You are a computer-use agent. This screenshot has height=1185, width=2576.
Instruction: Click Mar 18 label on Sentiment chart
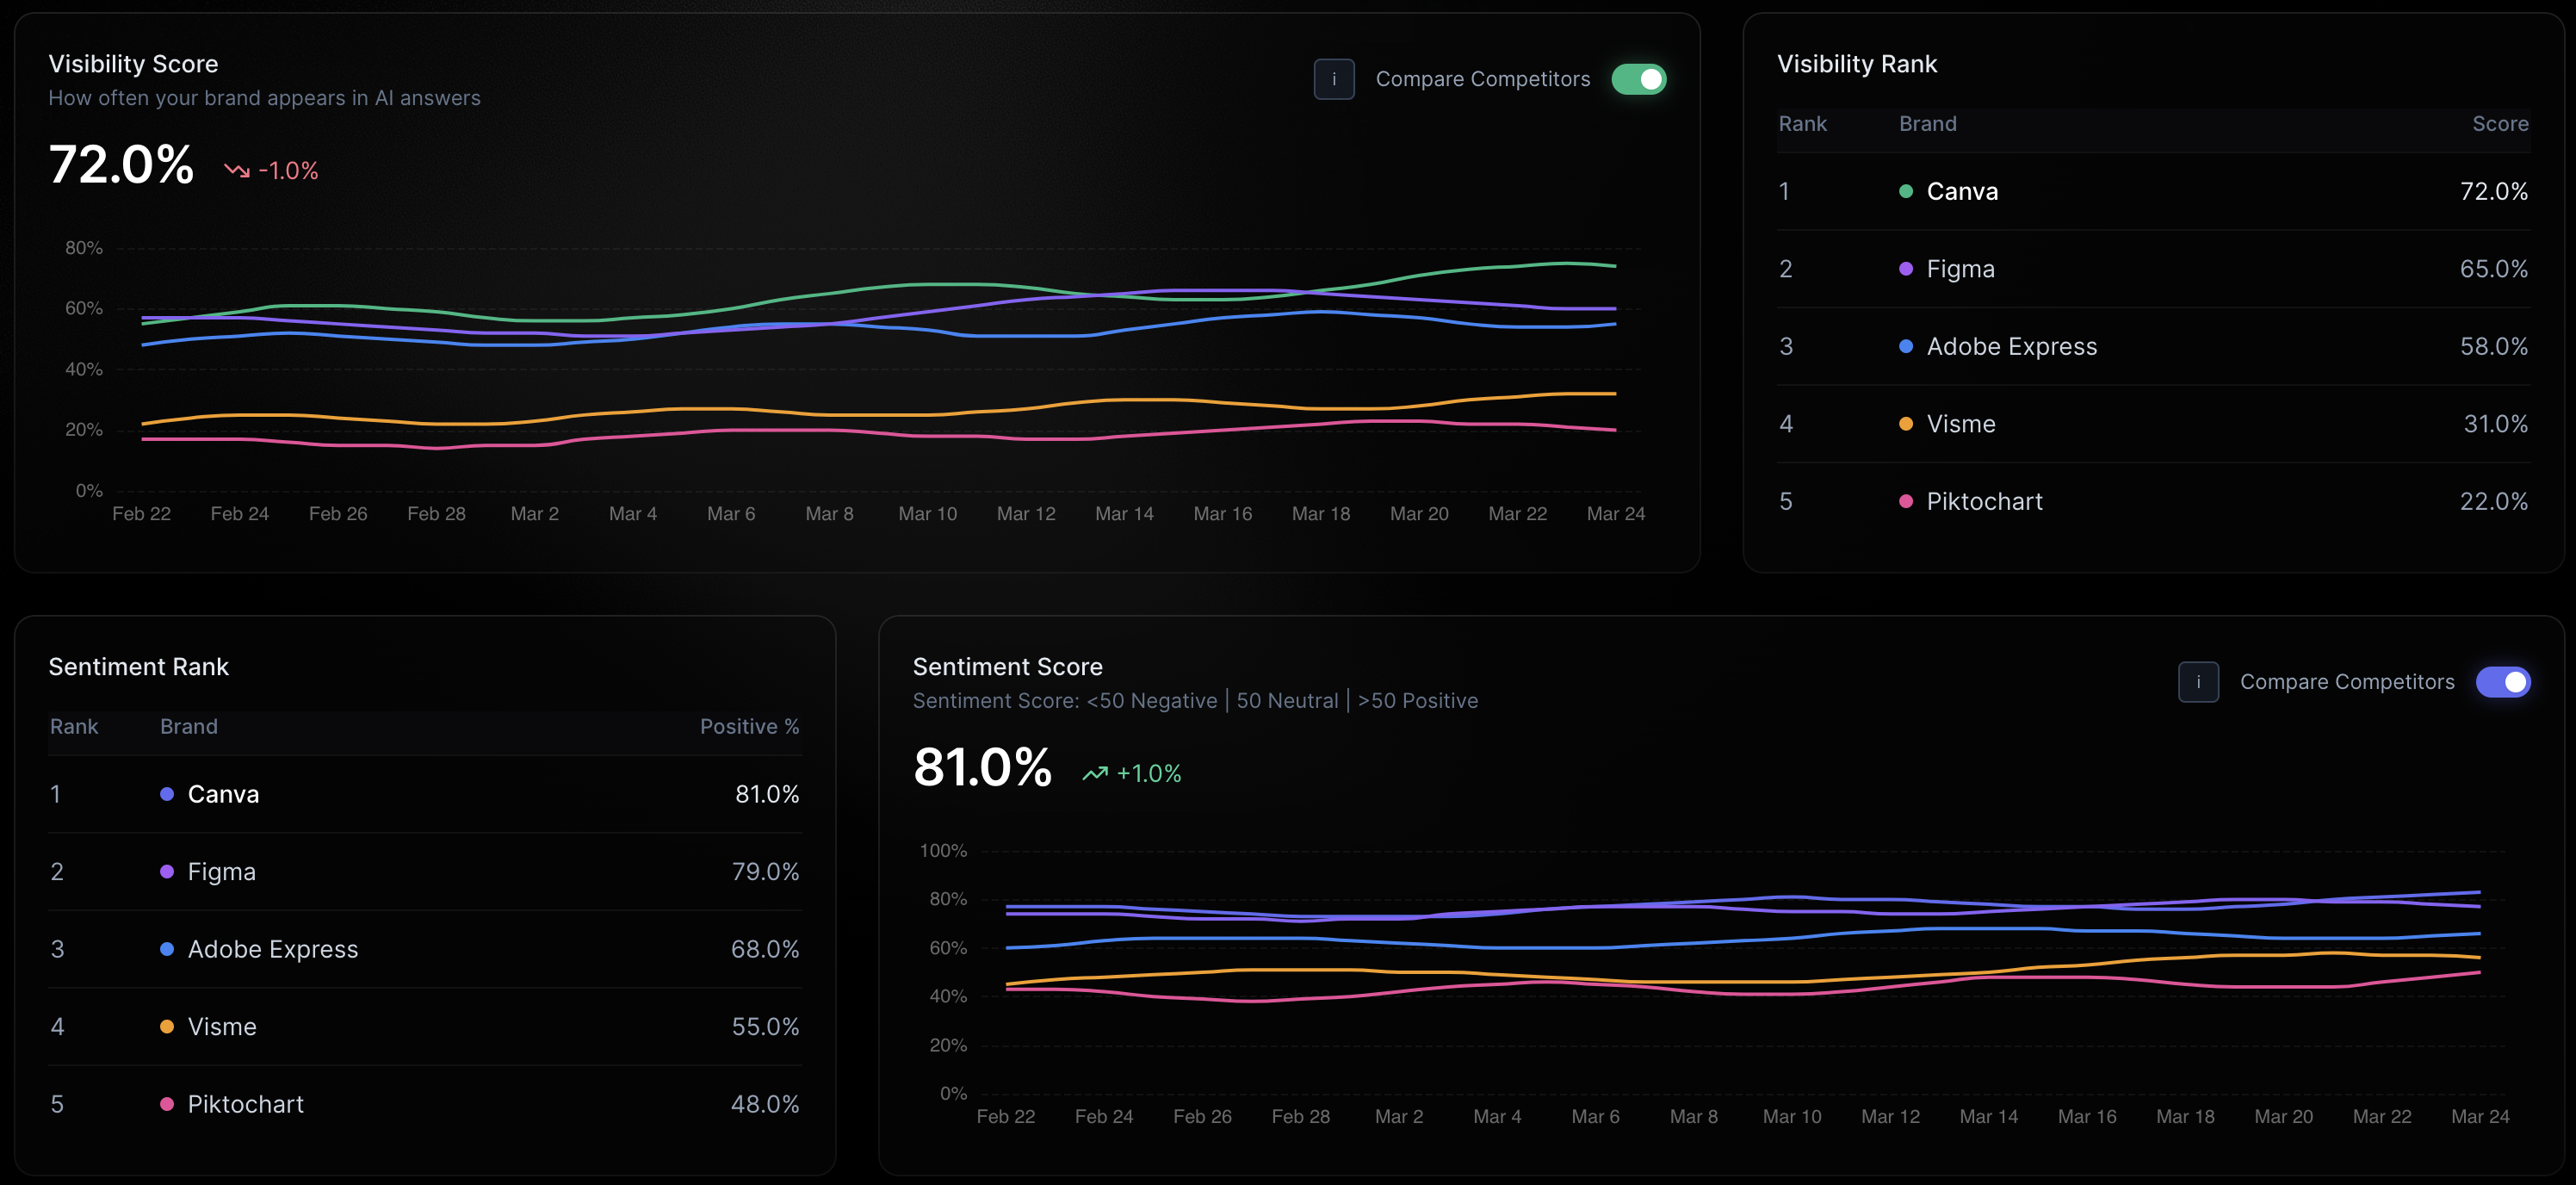tap(2184, 1117)
